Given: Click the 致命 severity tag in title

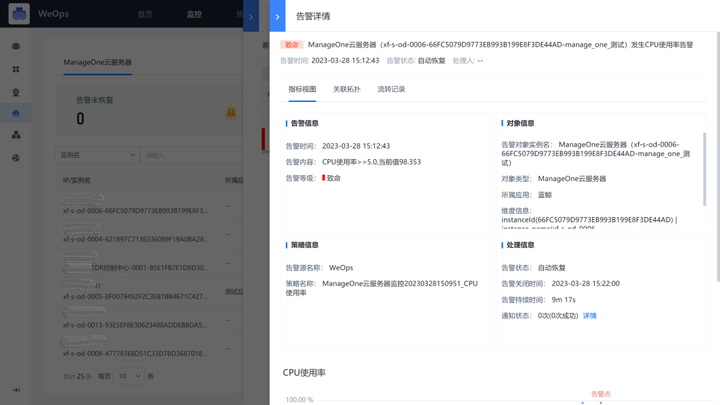Looking at the screenshot, I should (292, 45).
